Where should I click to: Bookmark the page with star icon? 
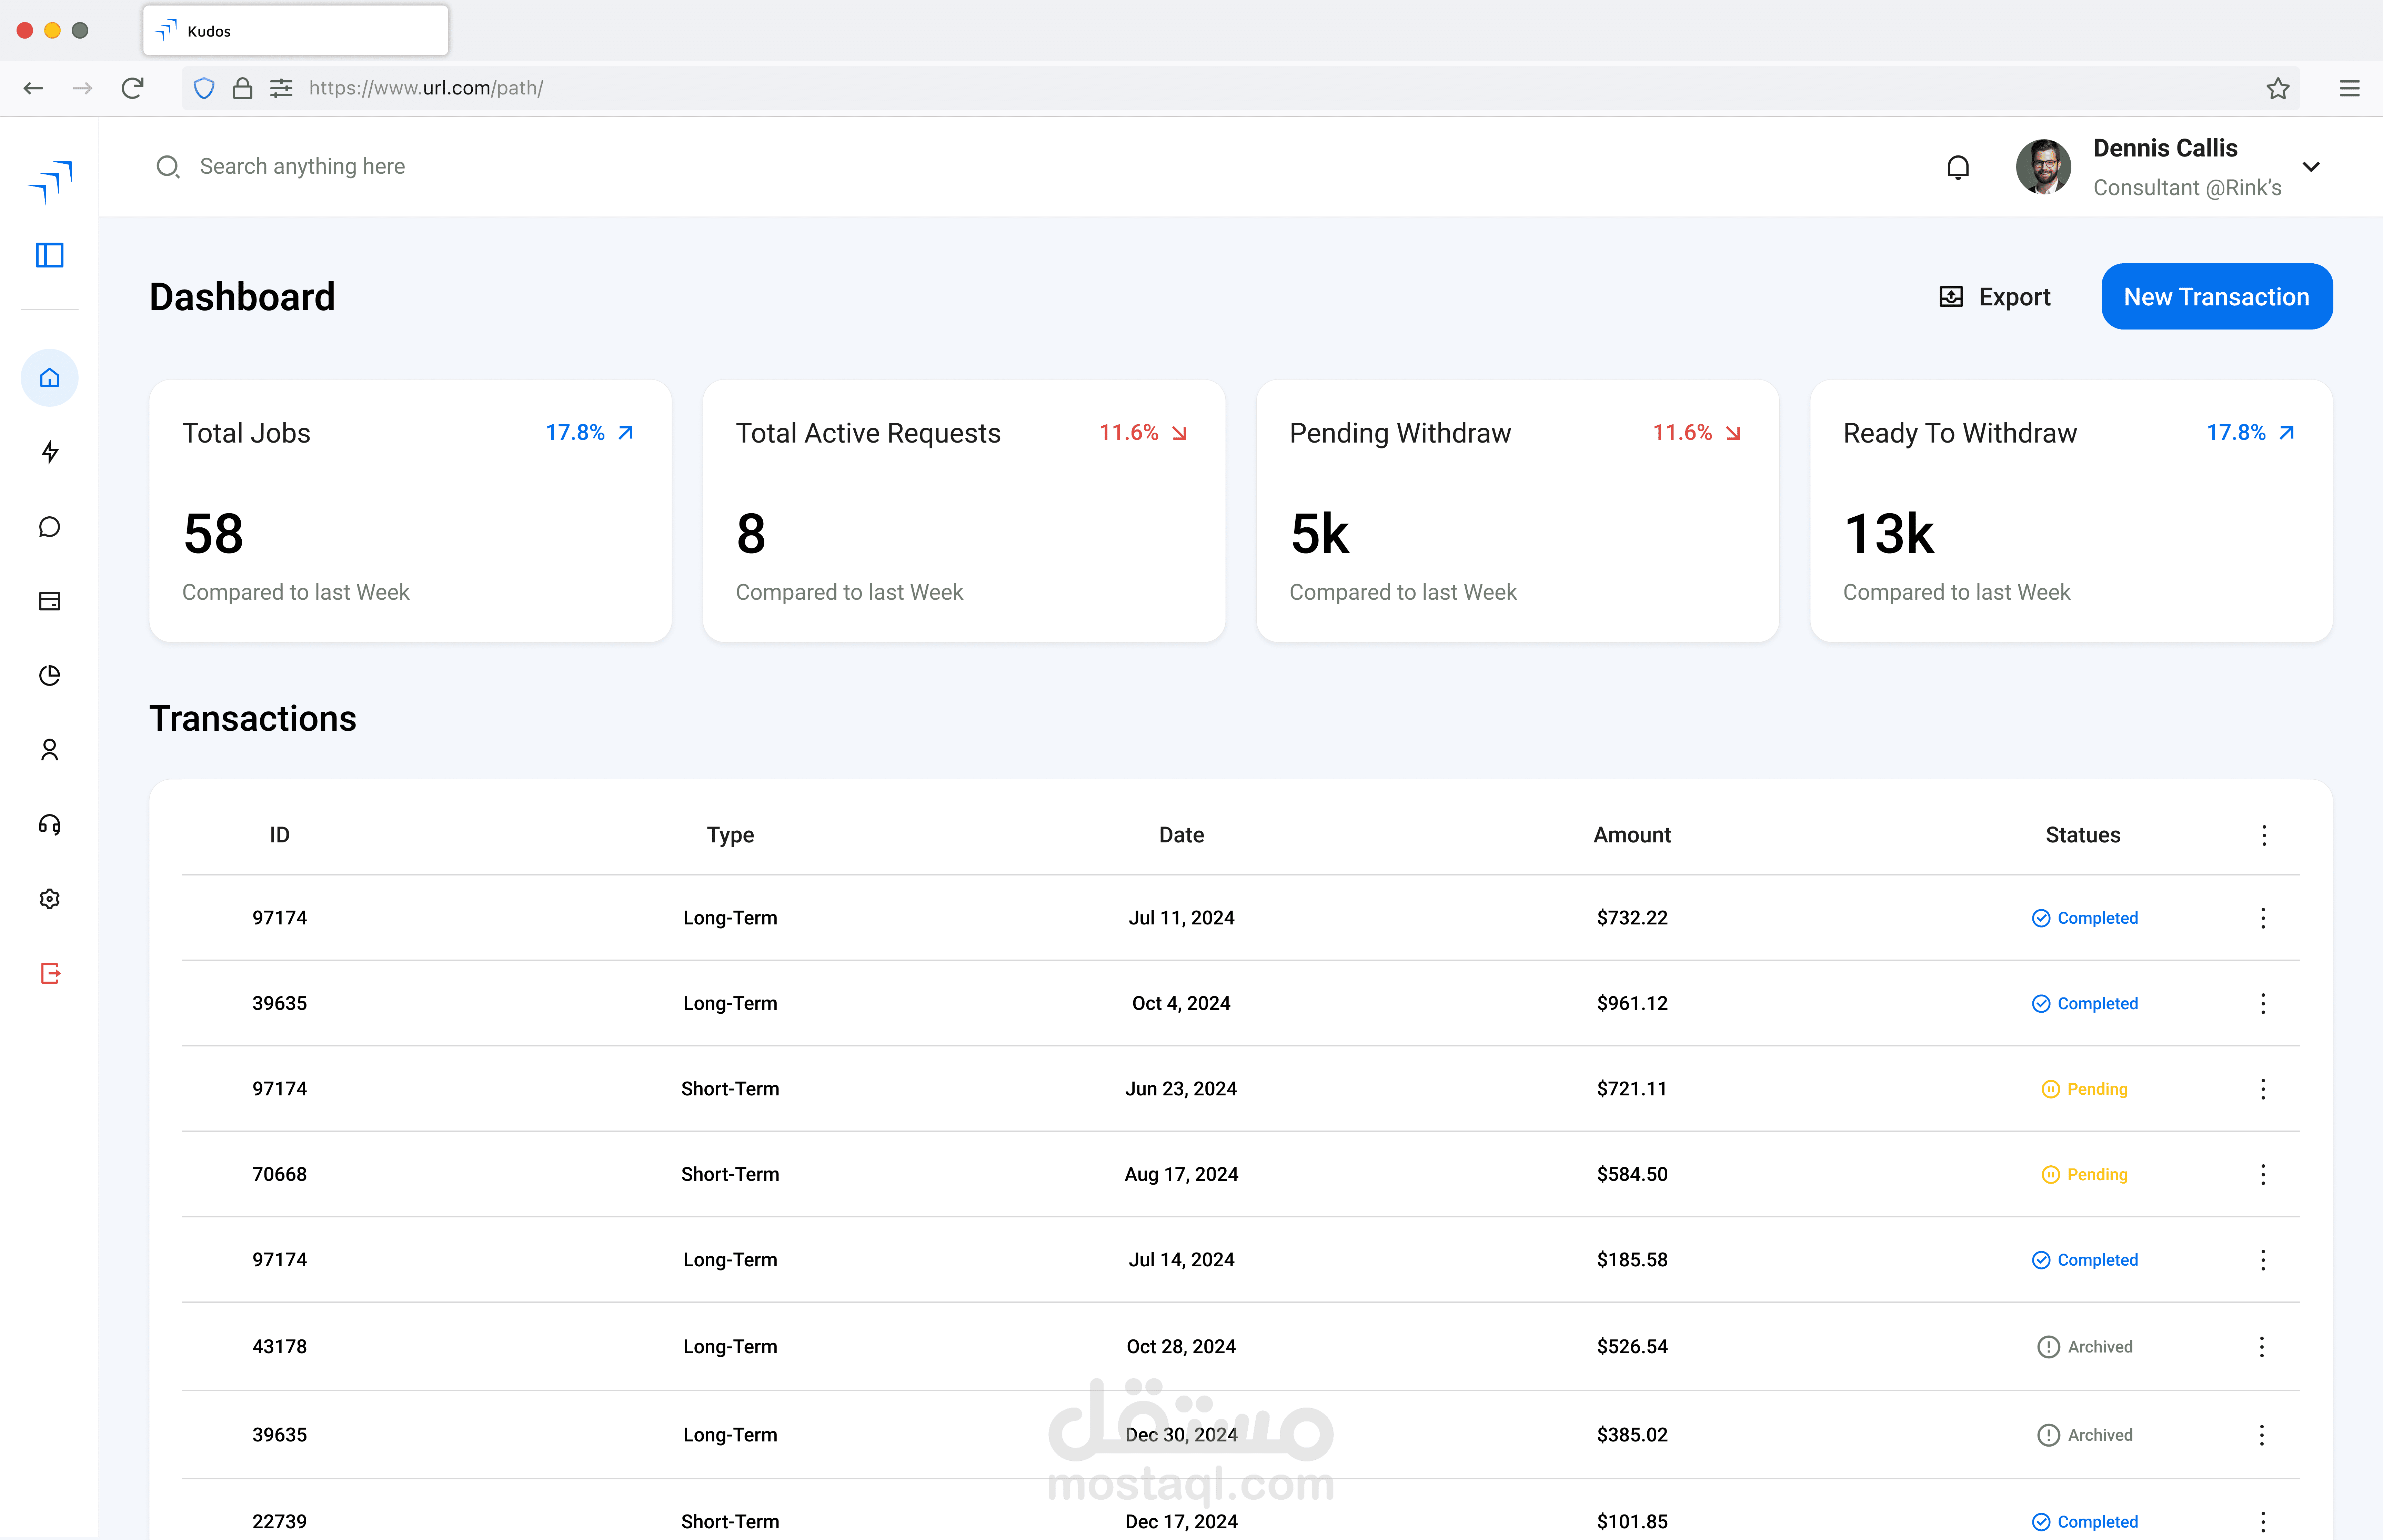[x=2277, y=88]
